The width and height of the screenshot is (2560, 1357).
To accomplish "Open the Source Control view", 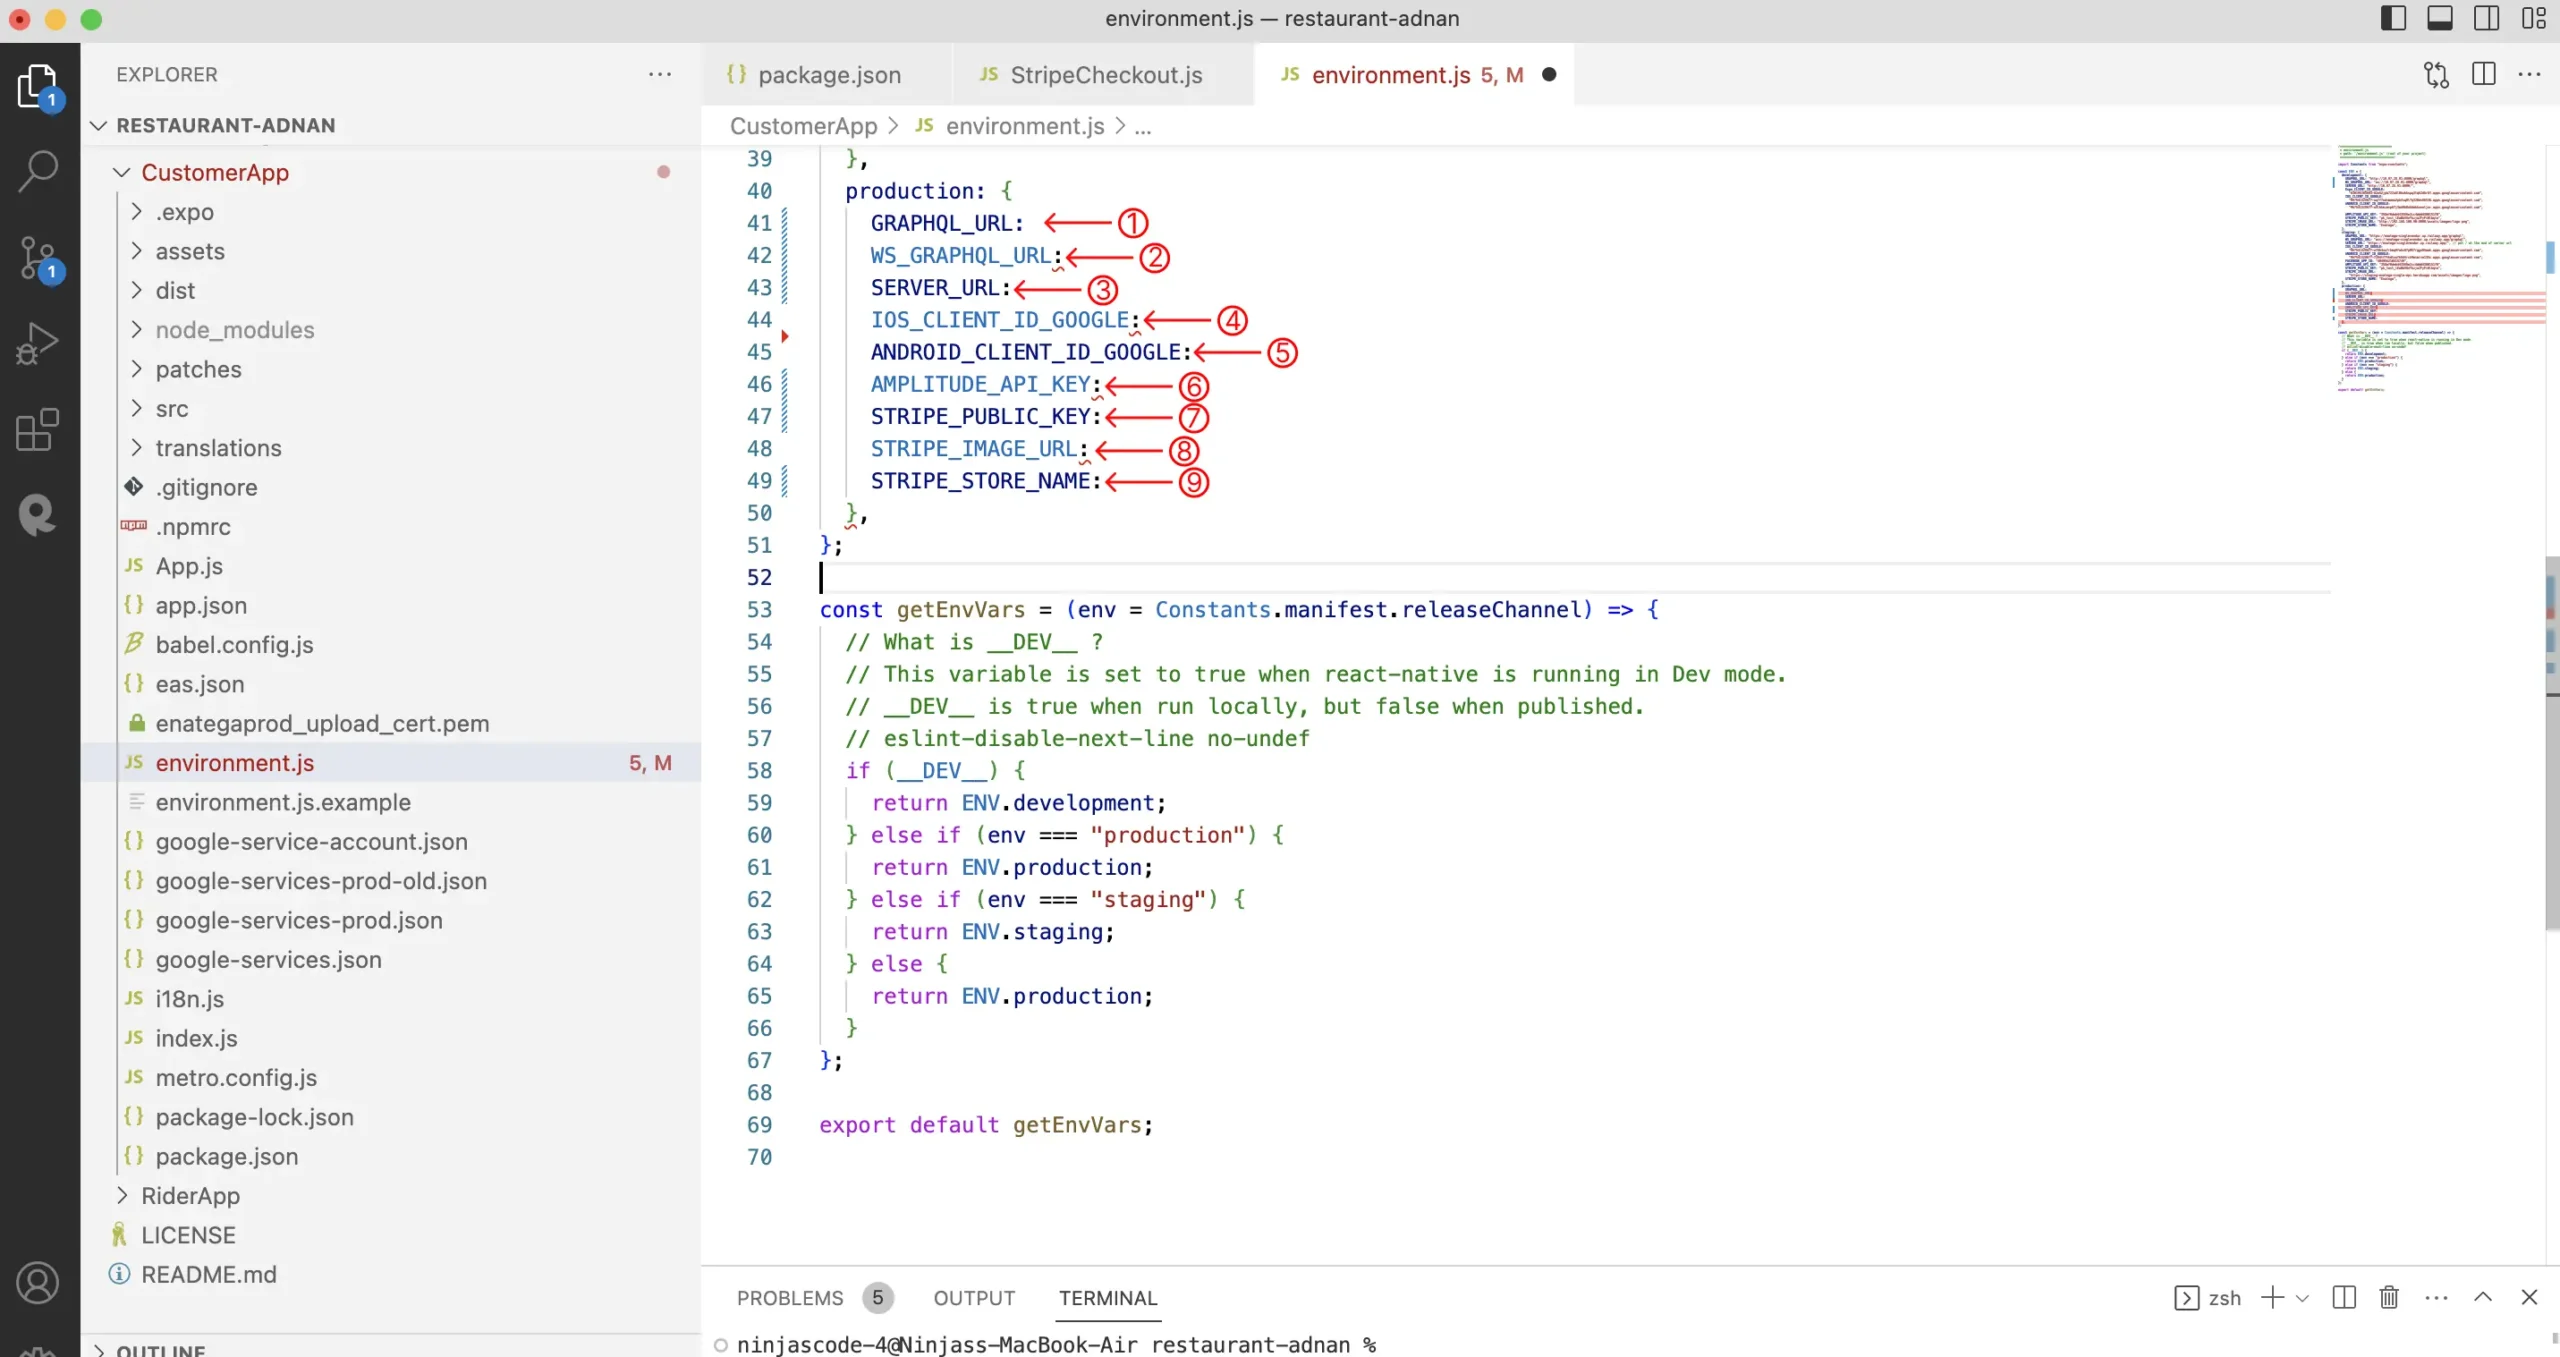I will click(x=38, y=258).
